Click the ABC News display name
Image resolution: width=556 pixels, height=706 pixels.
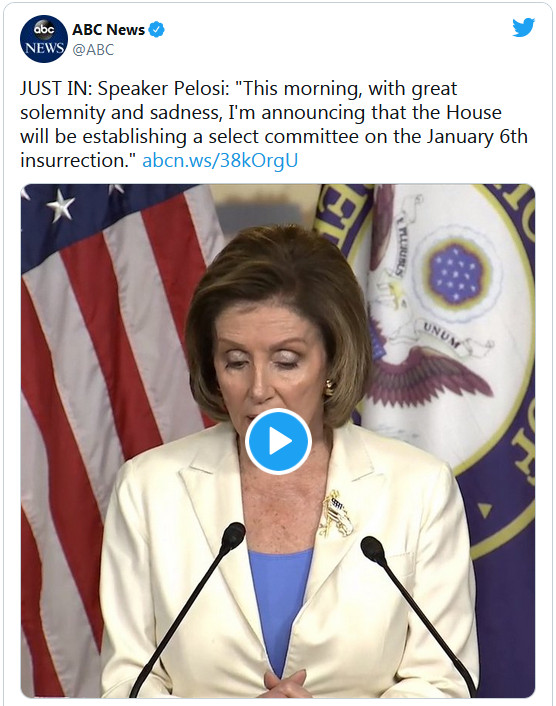coord(108,30)
